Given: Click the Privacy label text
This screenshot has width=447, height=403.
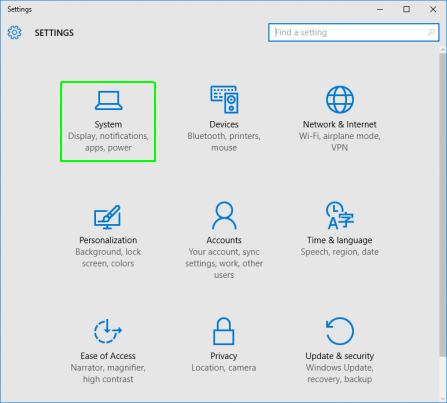Looking at the screenshot, I should pos(224,356).
